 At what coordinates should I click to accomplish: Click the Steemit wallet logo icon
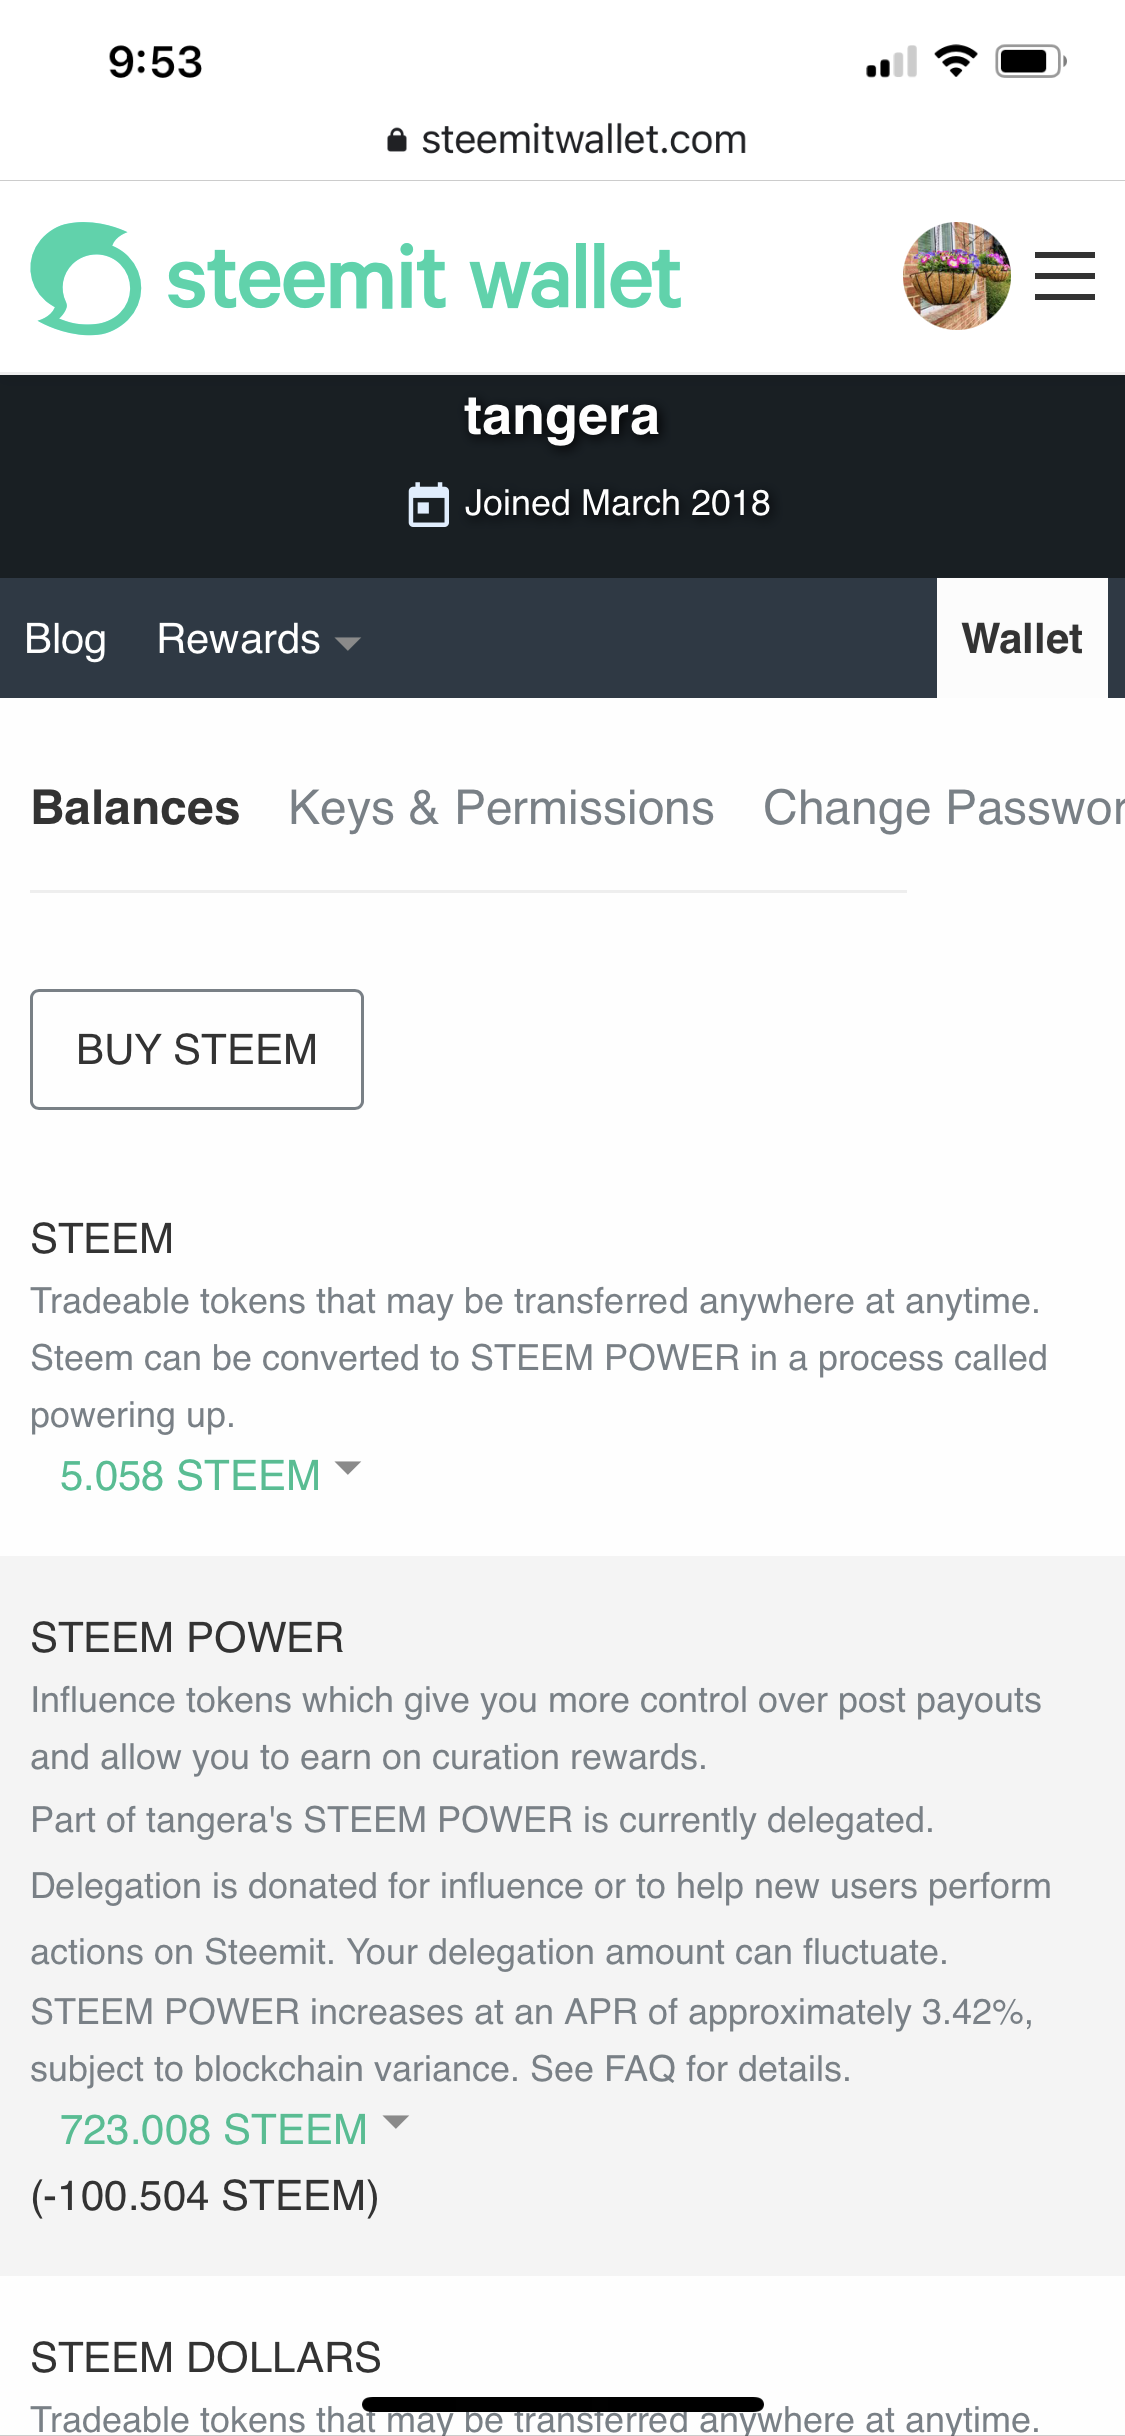point(86,278)
